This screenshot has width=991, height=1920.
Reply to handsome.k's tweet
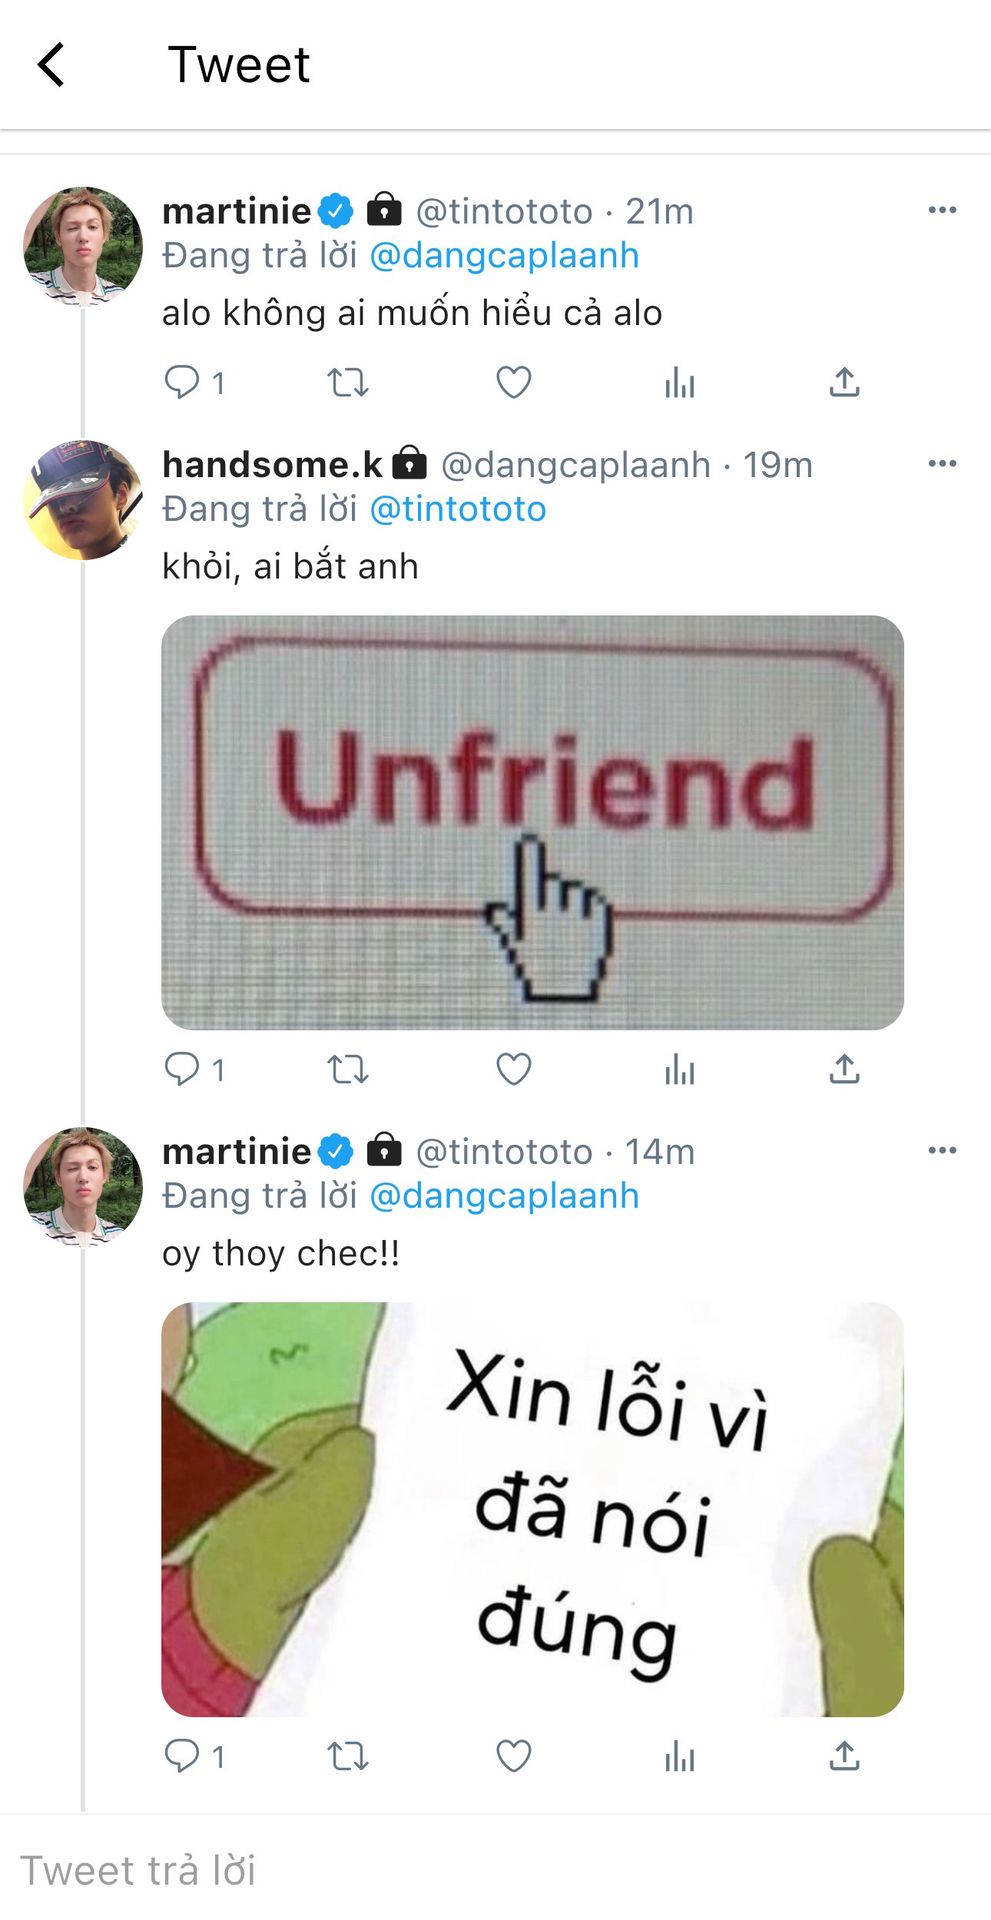(182, 1069)
